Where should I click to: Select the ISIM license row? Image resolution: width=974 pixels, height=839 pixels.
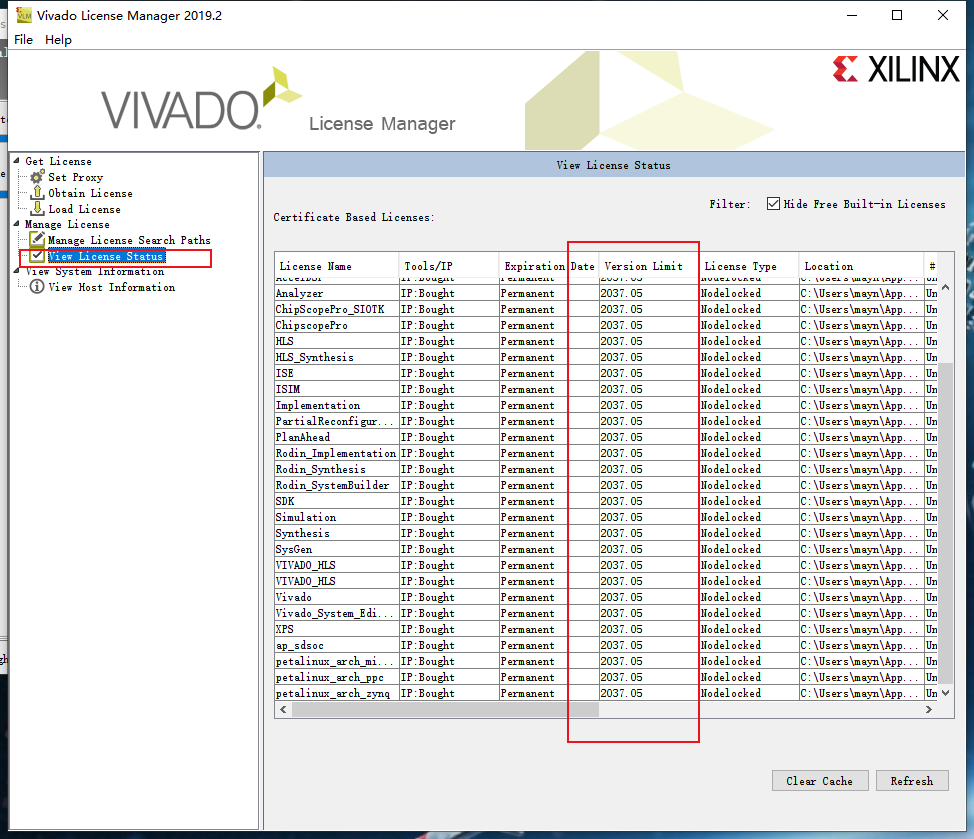(606, 389)
